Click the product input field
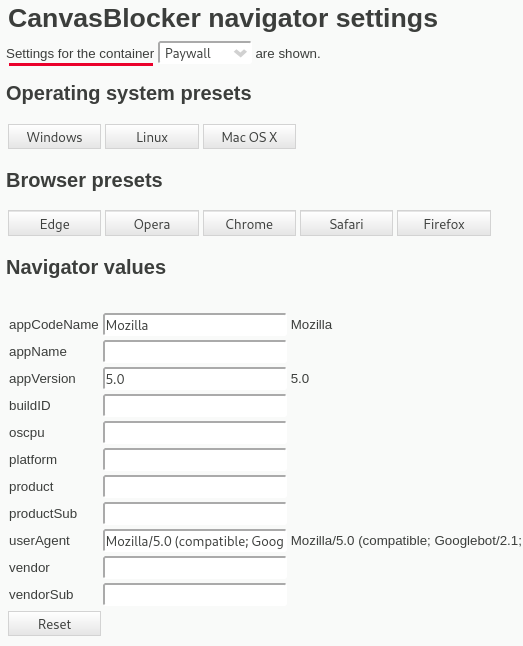This screenshot has height=646, width=523. click(x=195, y=487)
